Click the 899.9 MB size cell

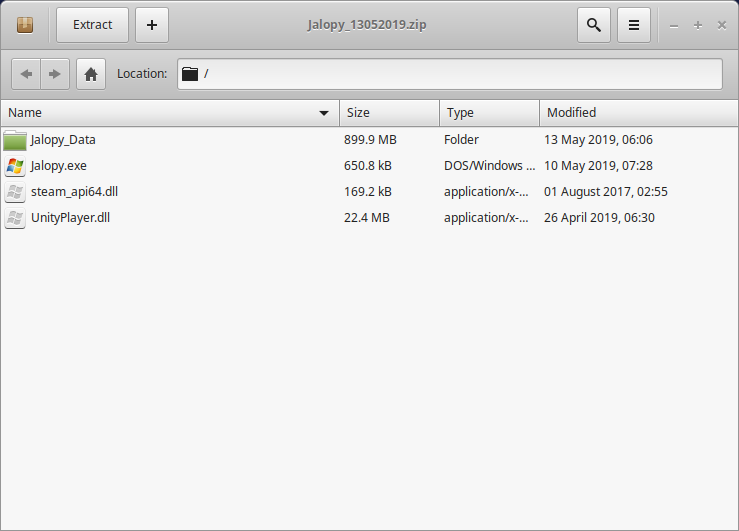pyautogui.click(x=370, y=140)
